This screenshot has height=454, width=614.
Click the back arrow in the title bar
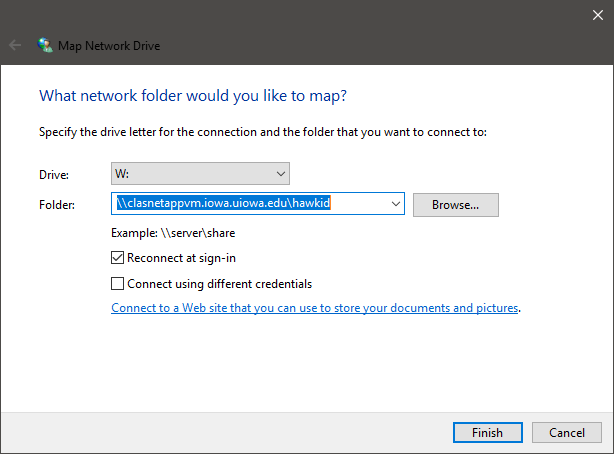tap(15, 45)
